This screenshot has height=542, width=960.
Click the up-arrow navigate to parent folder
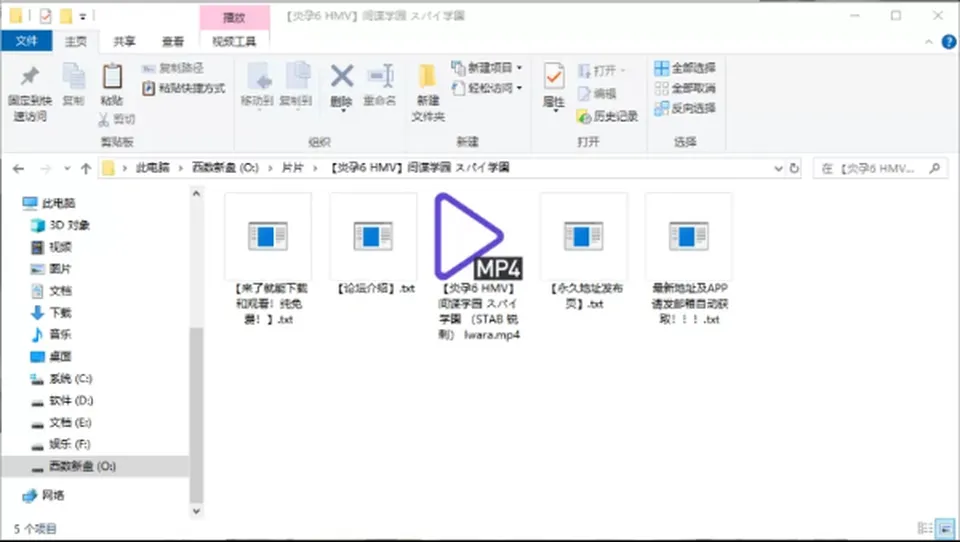86,168
